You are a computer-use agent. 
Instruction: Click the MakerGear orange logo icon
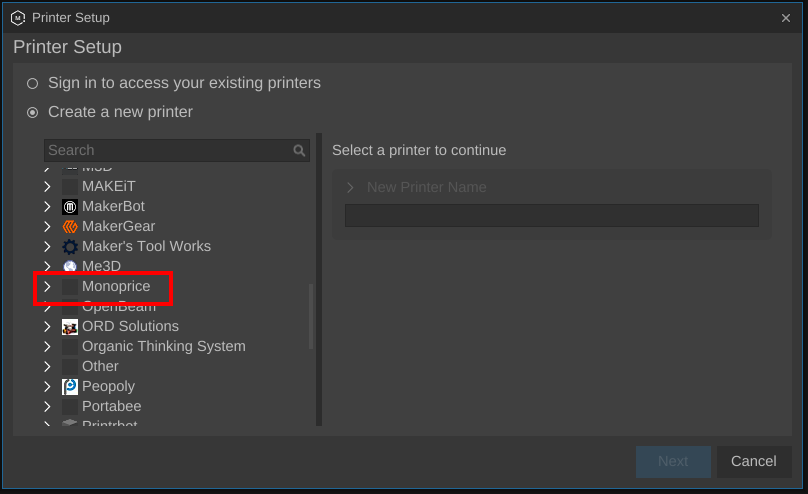tap(70, 227)
